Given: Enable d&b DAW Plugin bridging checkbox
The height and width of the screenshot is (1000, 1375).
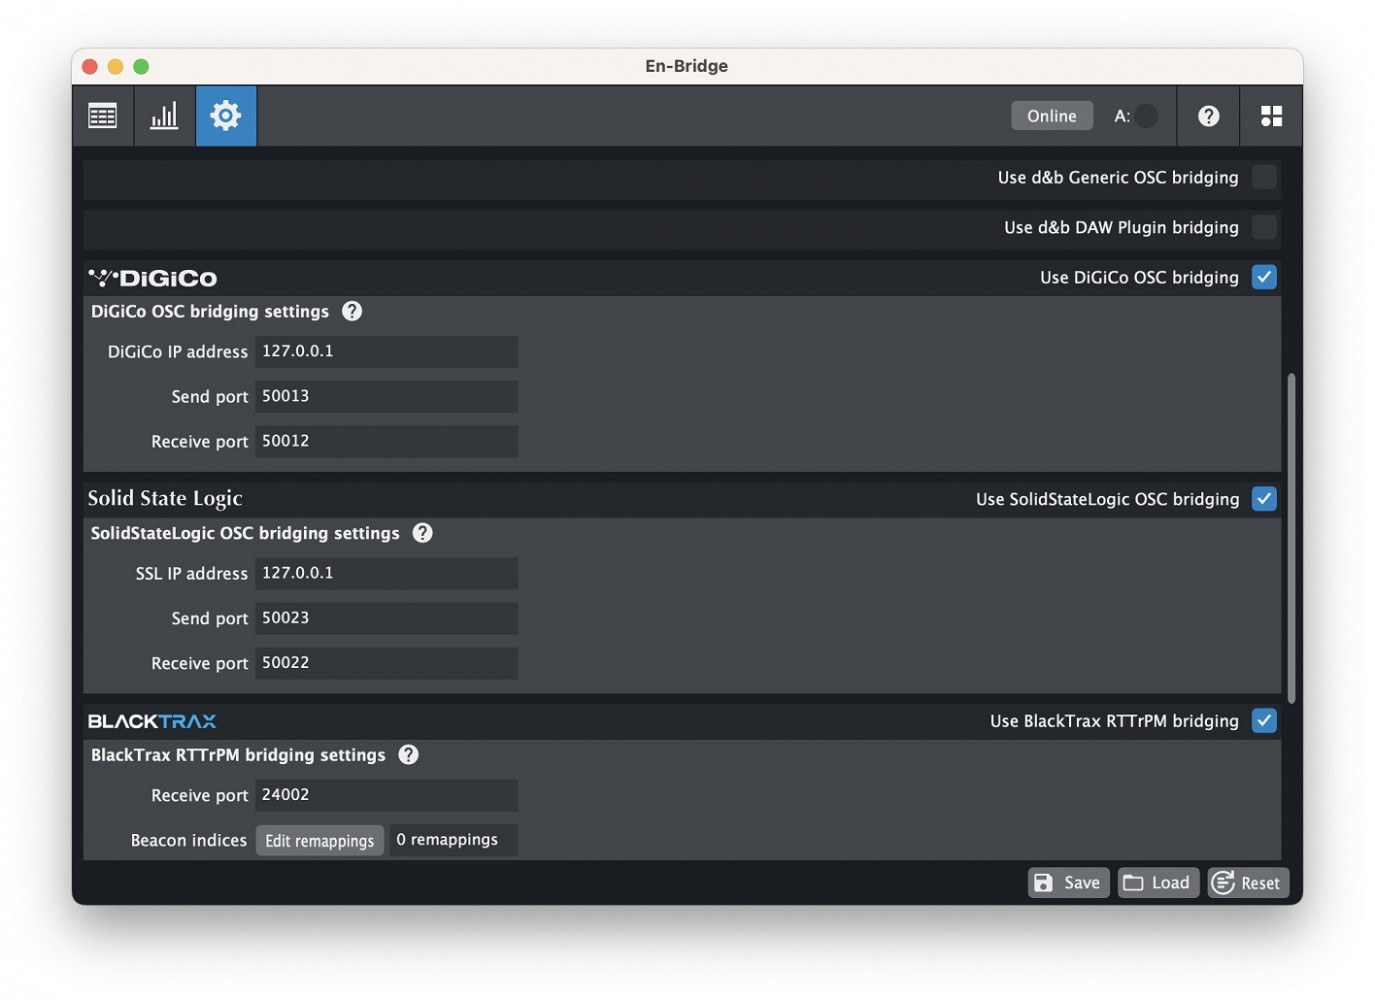Looking at the screenshot, I should pyautogui.click(x=1264, y=227).
